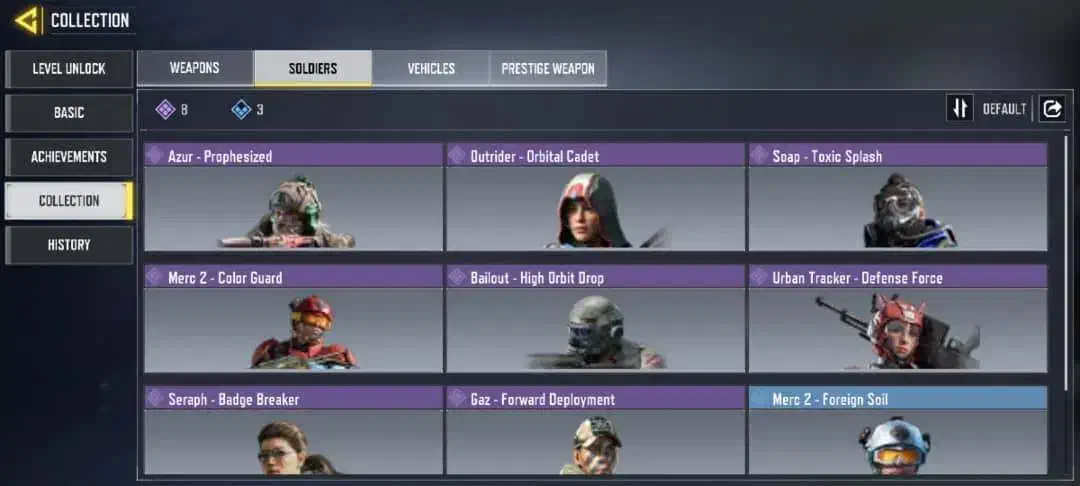Select the Basic sidebar option
This screenshot has height=486, width=1080.
tap(69, 113)
